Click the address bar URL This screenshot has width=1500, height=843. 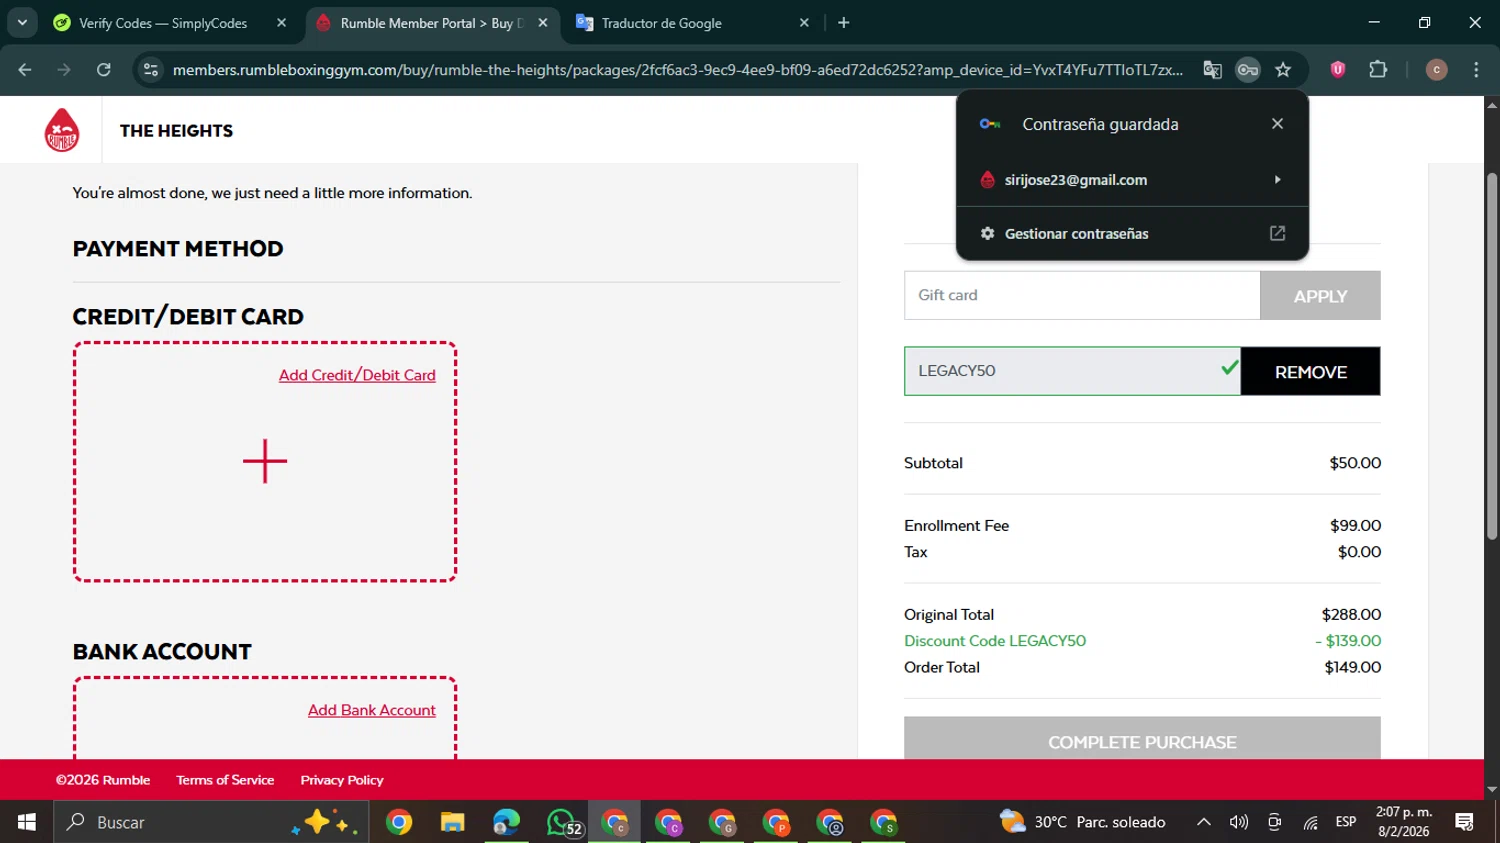[677, 69]
